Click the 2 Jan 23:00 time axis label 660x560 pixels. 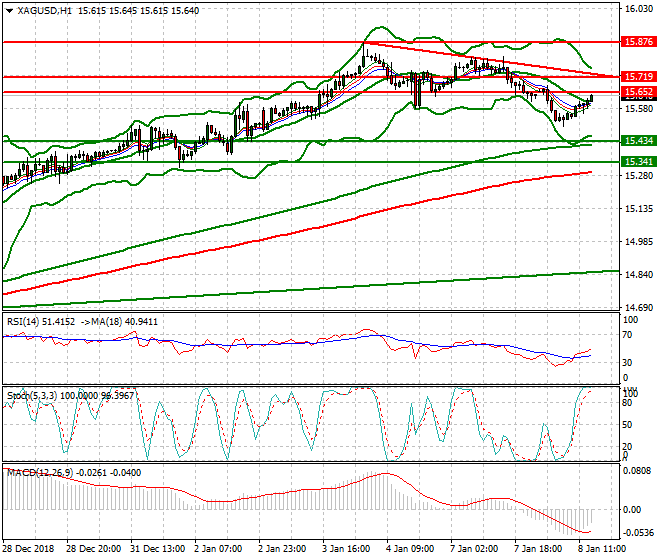pyautogui.click(x=282, y=549)
